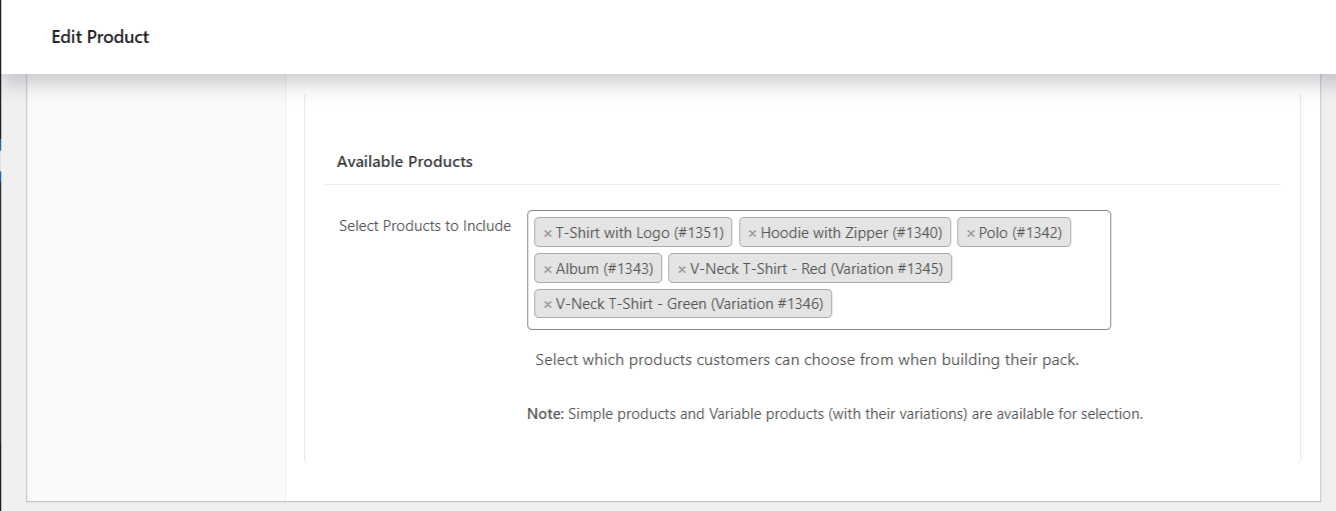1336x511 pixels.
Task: Click the pack-building help description text
Action: 807,360
